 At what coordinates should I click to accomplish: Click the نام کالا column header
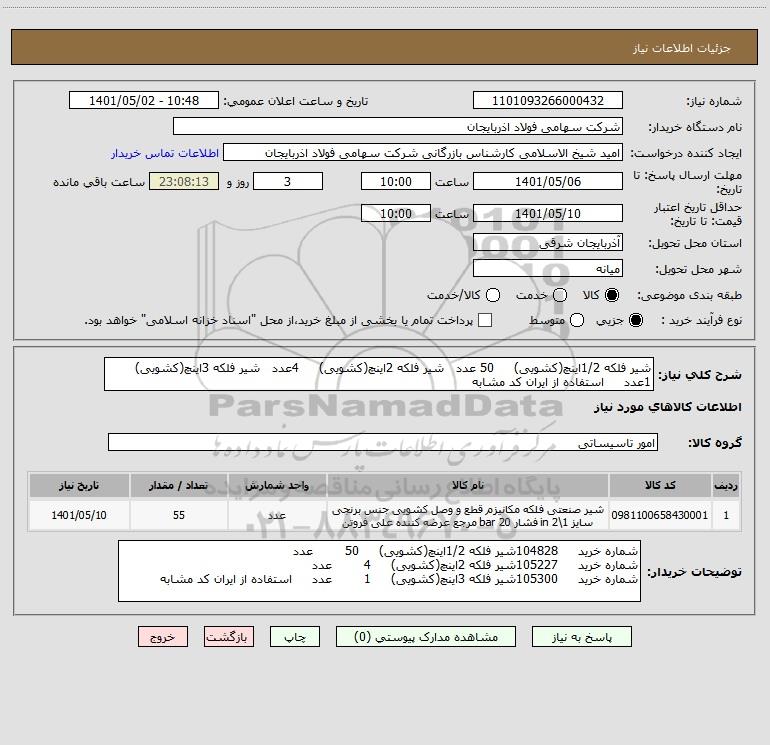tap(468, 485)
